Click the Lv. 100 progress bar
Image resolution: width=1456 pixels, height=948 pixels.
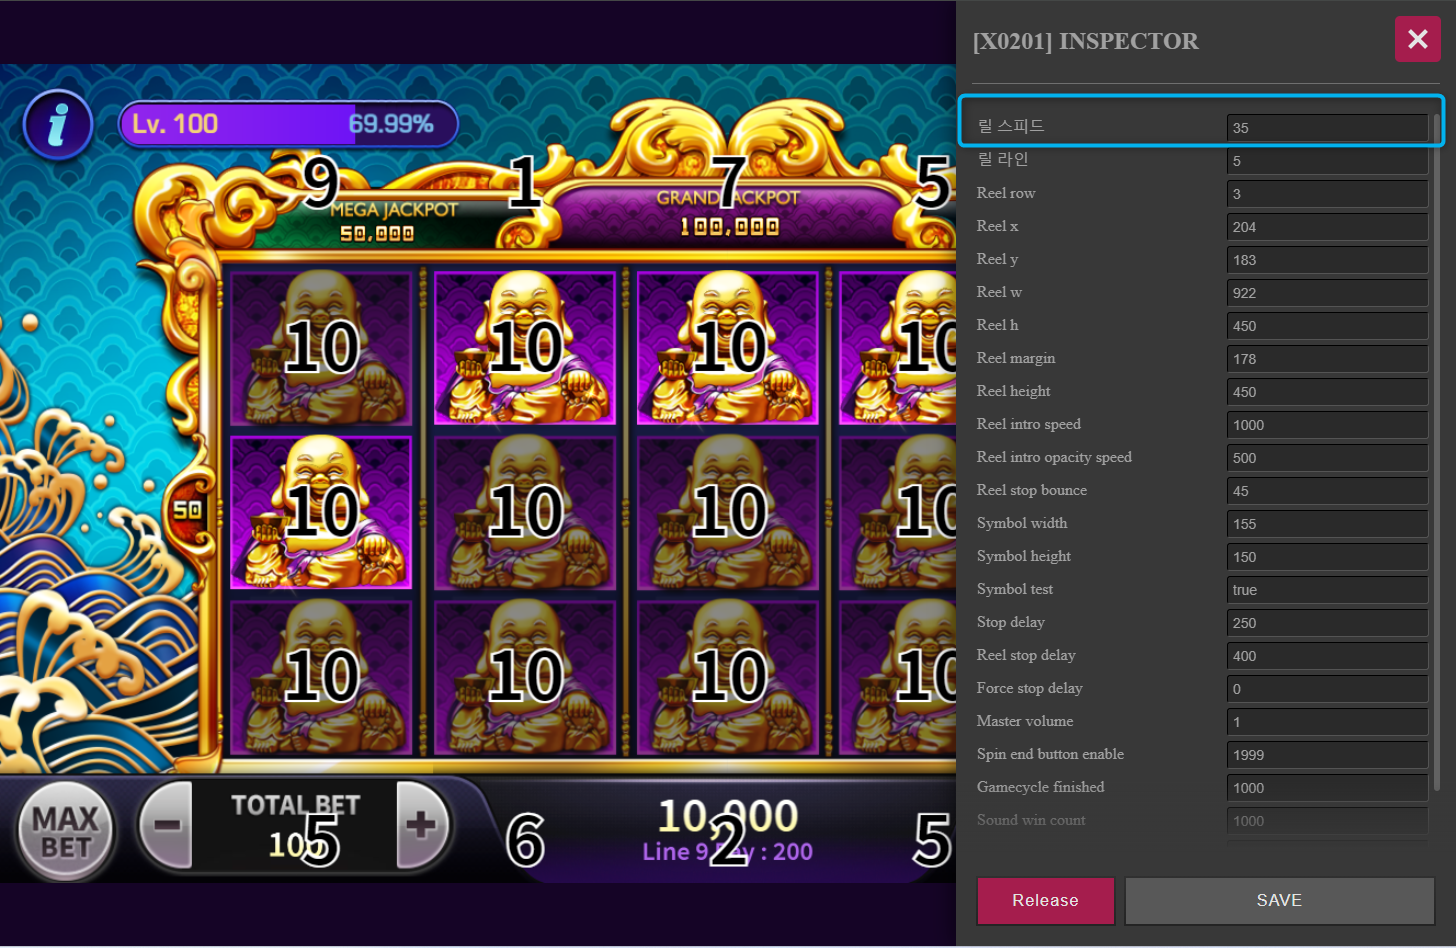pyautogui.click(x=288, y=124)
